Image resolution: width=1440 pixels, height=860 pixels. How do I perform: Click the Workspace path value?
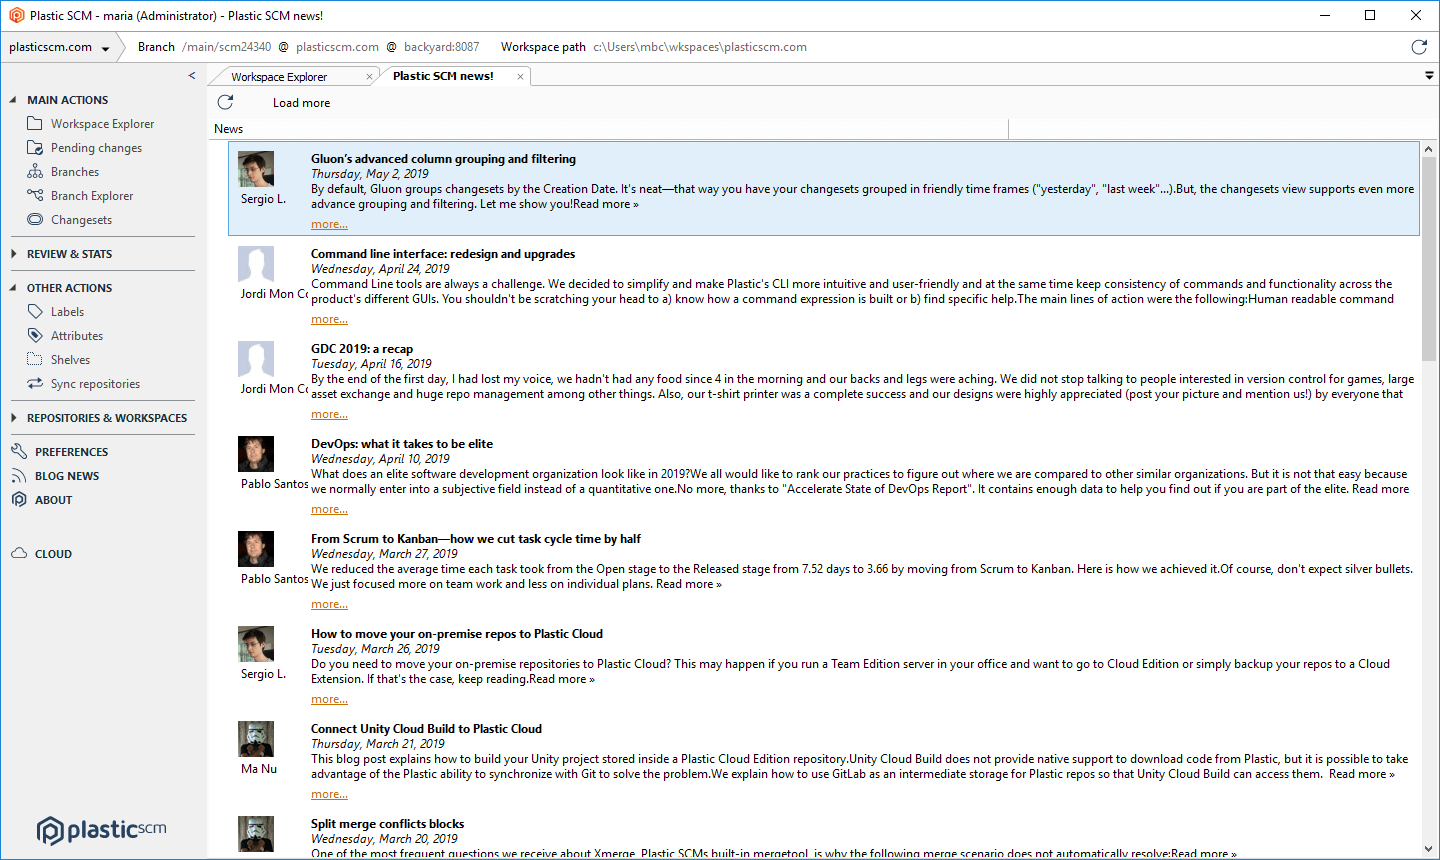pos(700,47)
